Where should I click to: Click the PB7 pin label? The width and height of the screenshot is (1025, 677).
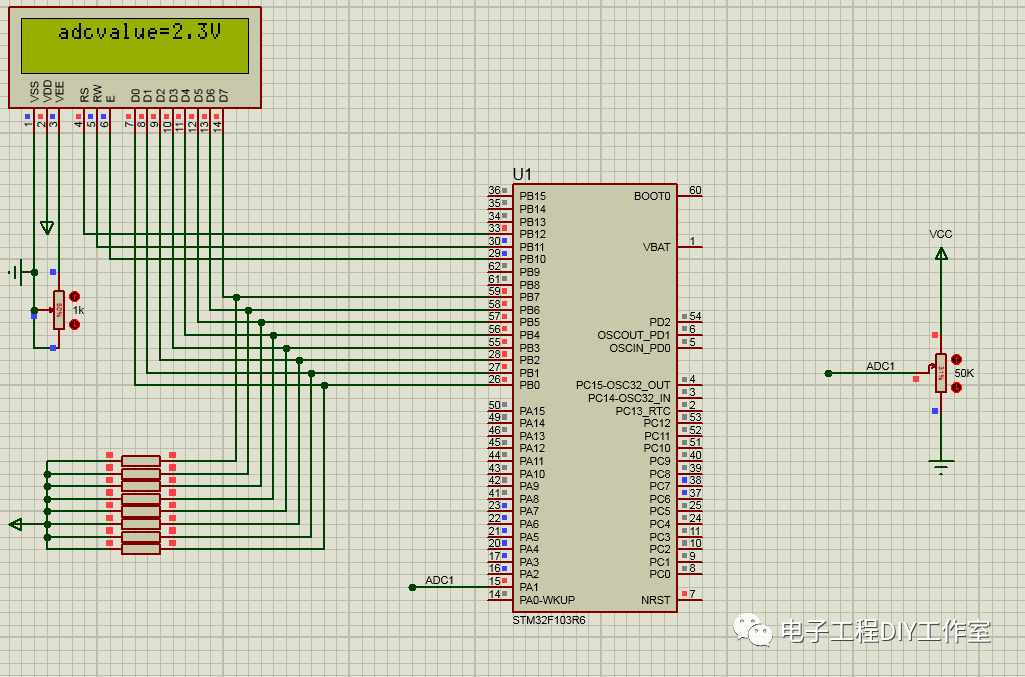(x=529, y=297)
